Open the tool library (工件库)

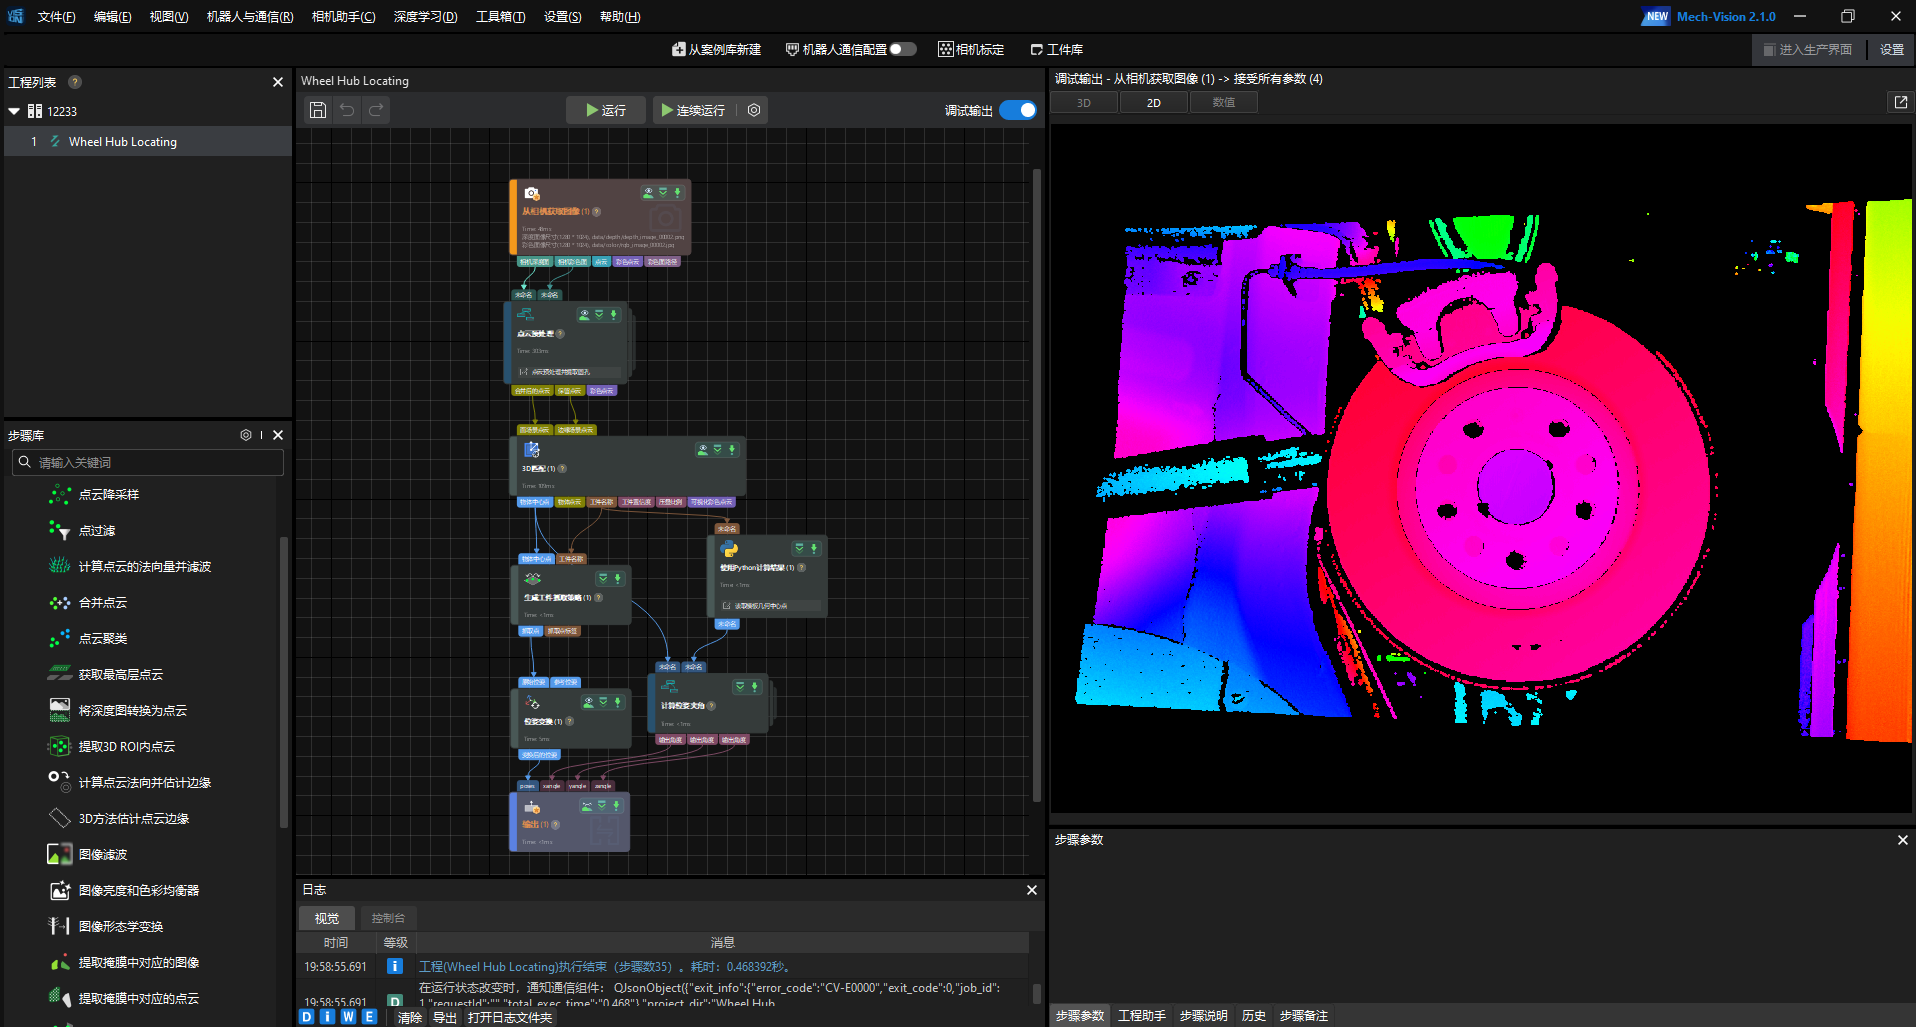point(1057,49)
